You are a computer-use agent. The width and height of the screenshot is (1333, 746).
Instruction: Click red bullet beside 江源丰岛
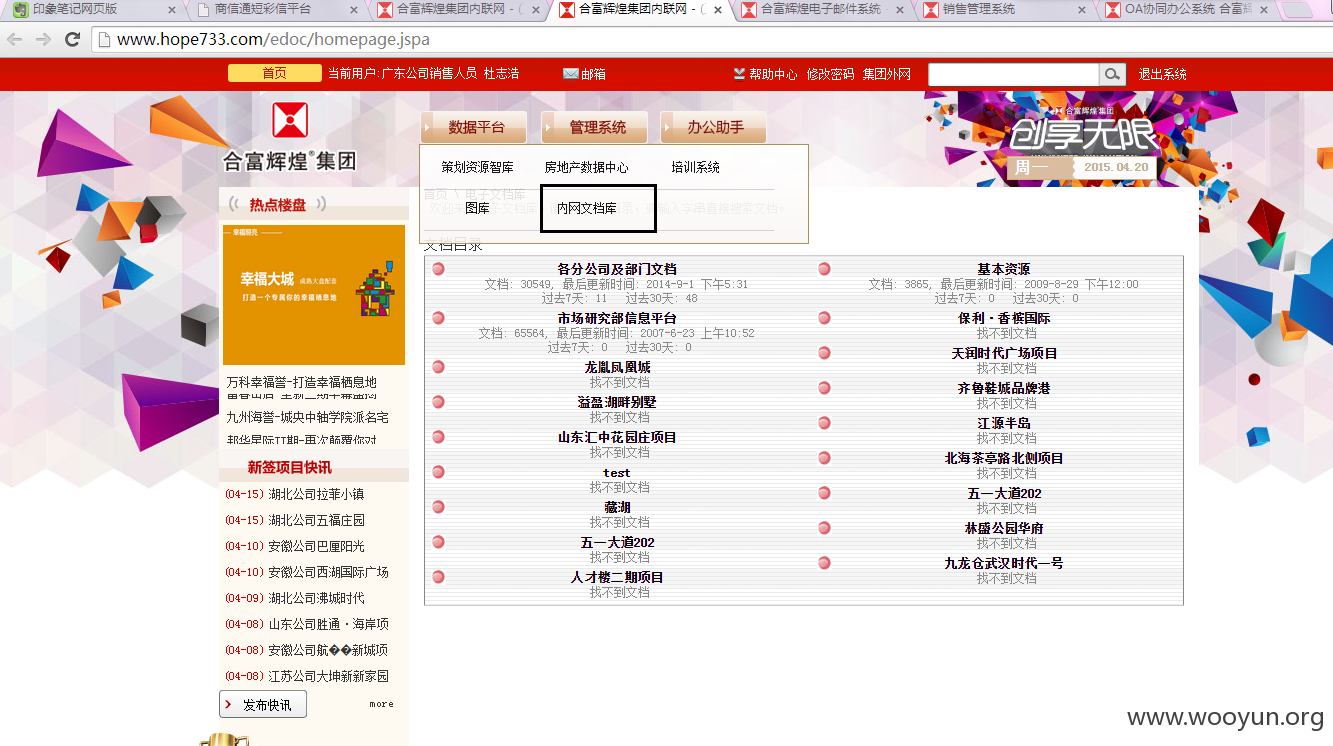click(x=824, y=423)
